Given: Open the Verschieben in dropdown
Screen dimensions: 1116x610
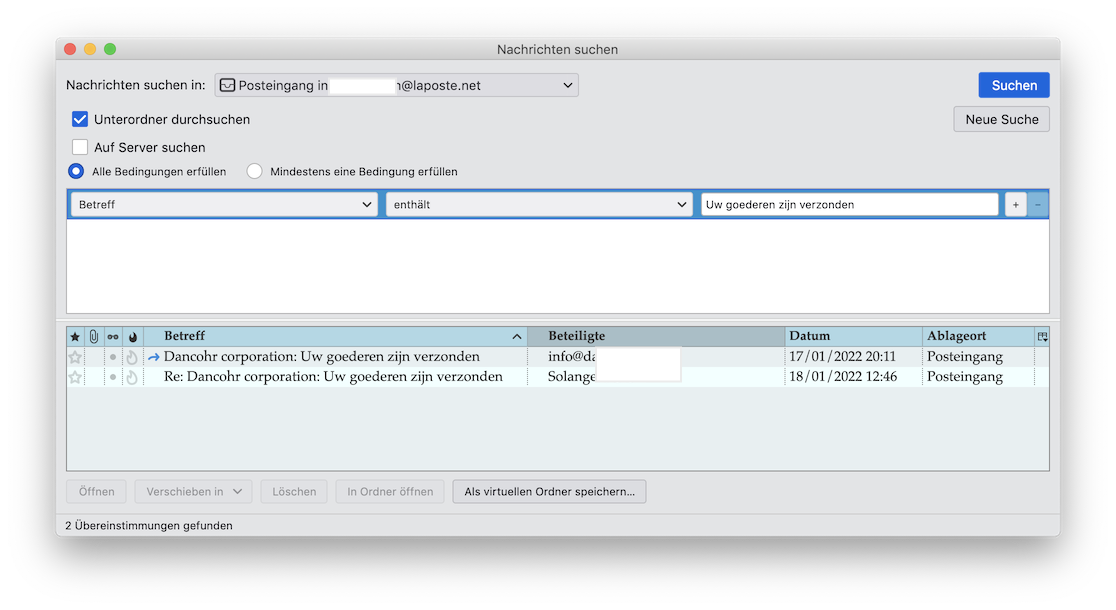Looking at the screenshot, I should [194, 492].
